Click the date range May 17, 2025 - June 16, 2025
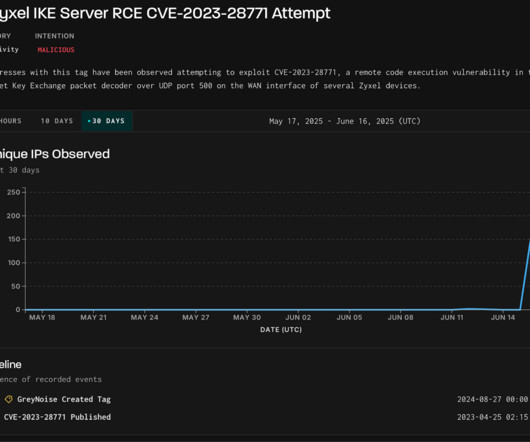Image resolution: width=530 pixels, height=442 pixels. tap(345, 121)
